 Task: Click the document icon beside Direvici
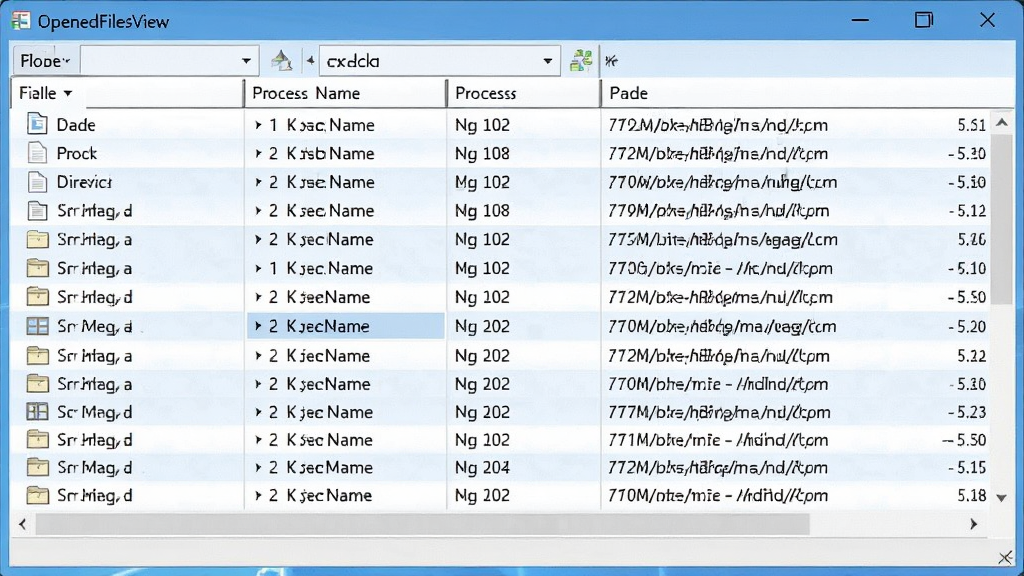tap(37, 182)
